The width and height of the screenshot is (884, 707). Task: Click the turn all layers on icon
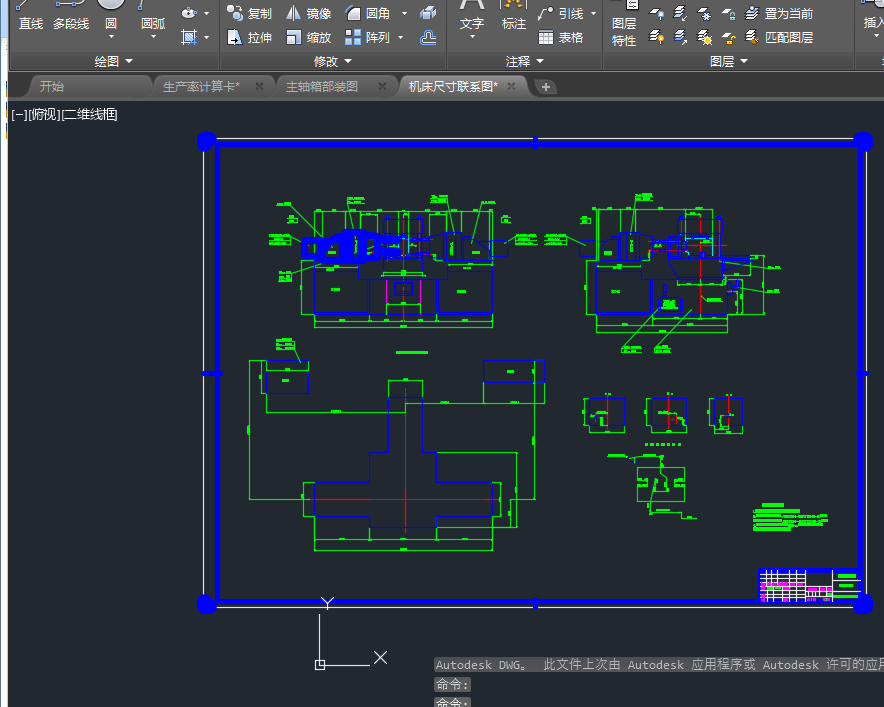click(x=656, y=37)
